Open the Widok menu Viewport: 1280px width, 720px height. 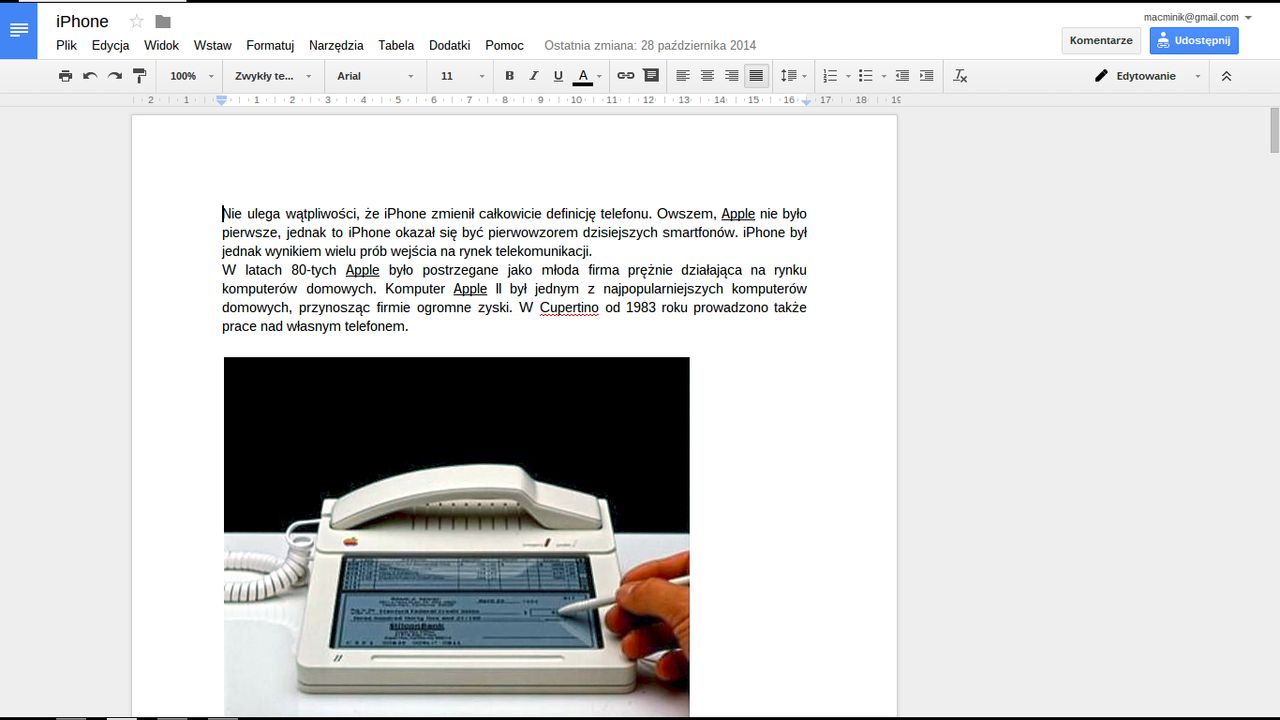(162, 45)
